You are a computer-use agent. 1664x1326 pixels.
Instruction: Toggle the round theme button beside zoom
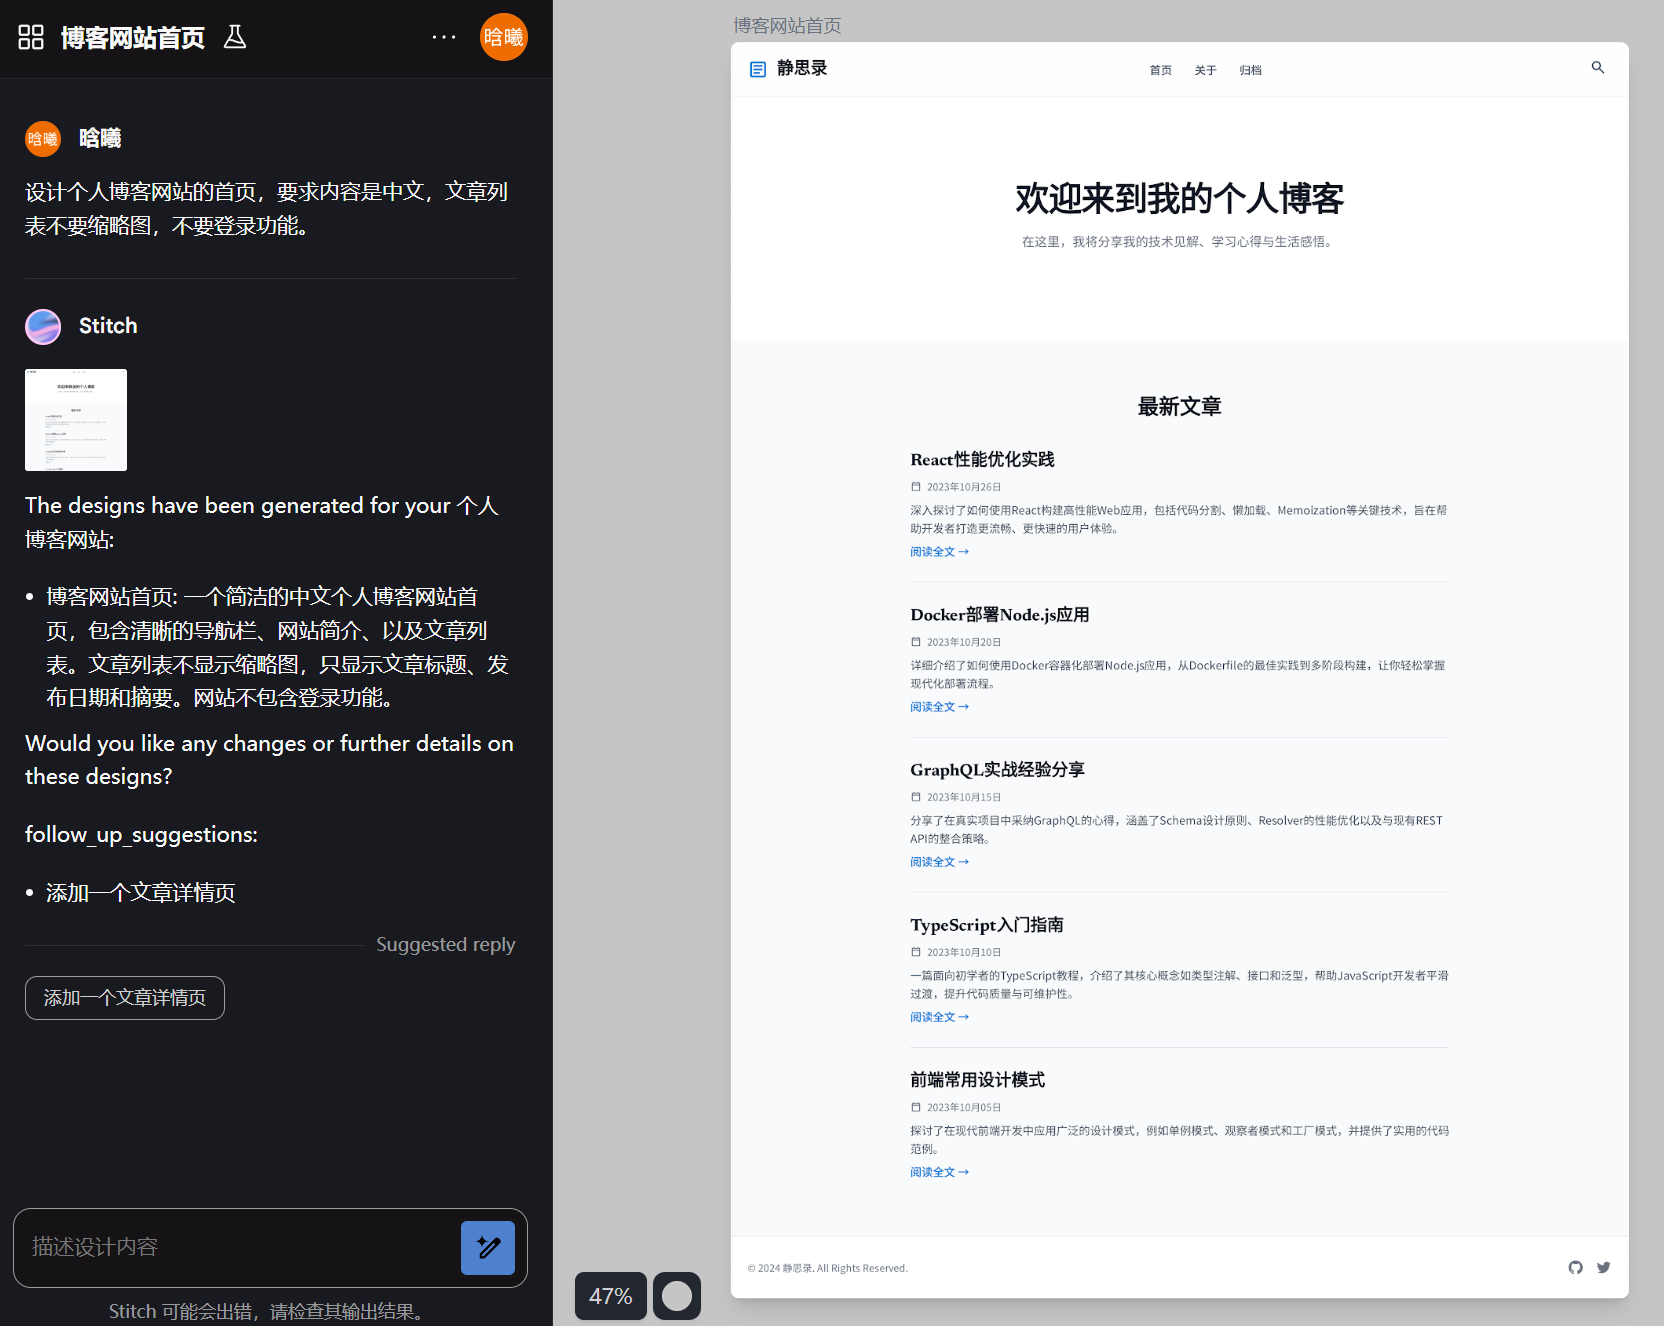coord(677,1296)
